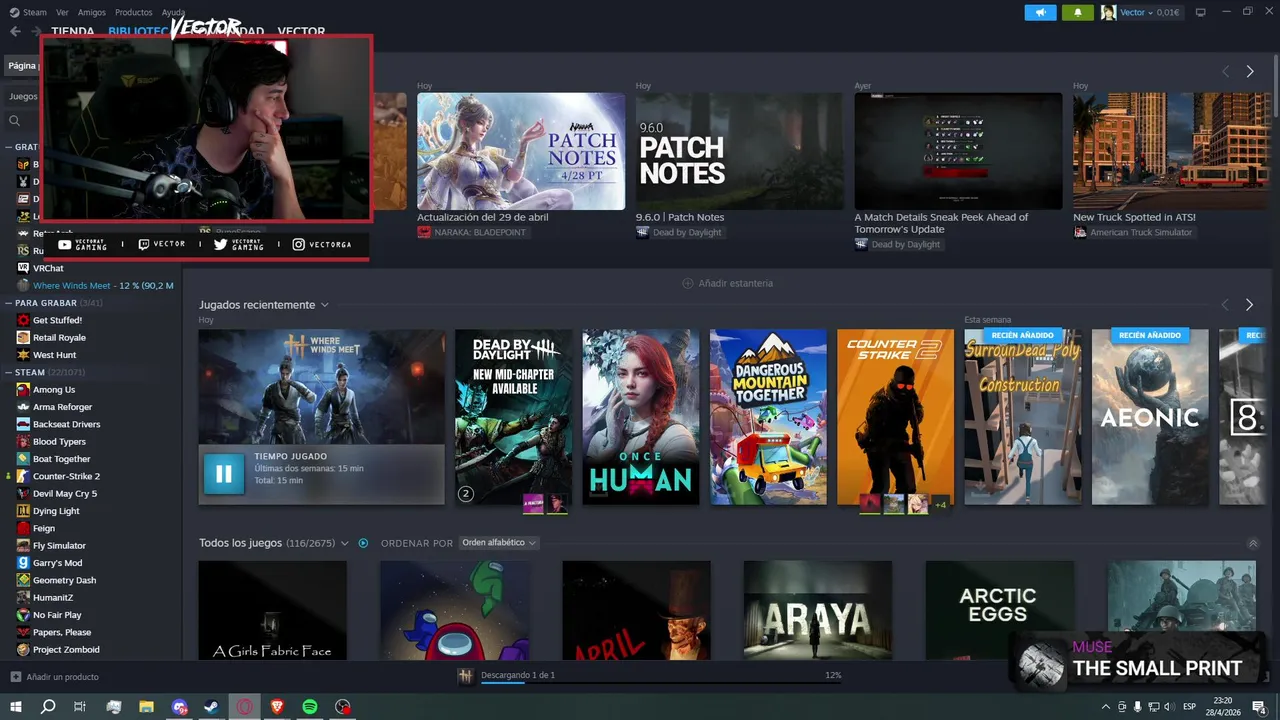The image size is (1280, 720).
Task: Click the Retail Royale icon
Action: pos(23,338)
